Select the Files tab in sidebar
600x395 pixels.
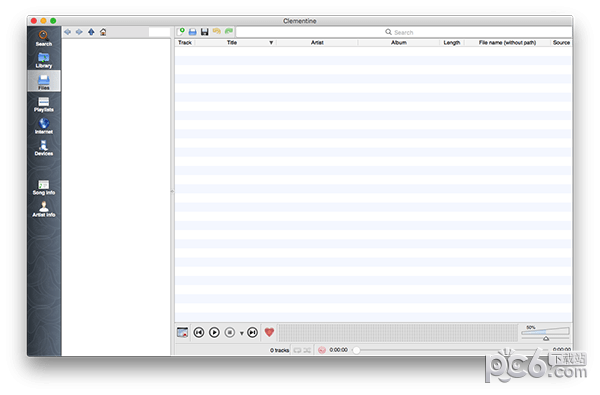point(44,82)
